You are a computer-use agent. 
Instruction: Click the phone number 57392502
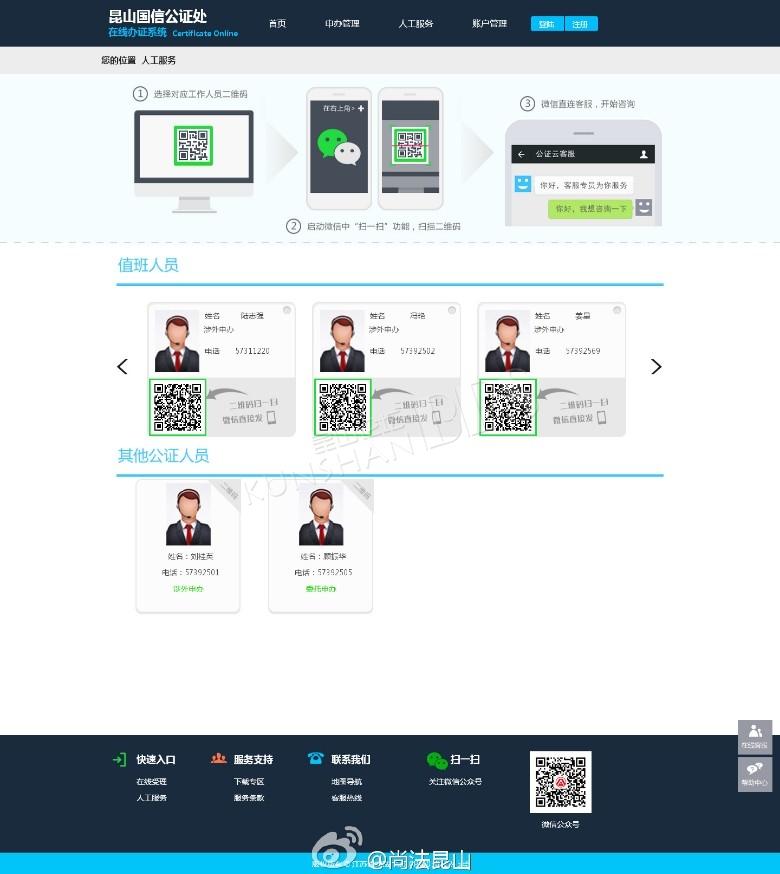[x=418, y=351]
